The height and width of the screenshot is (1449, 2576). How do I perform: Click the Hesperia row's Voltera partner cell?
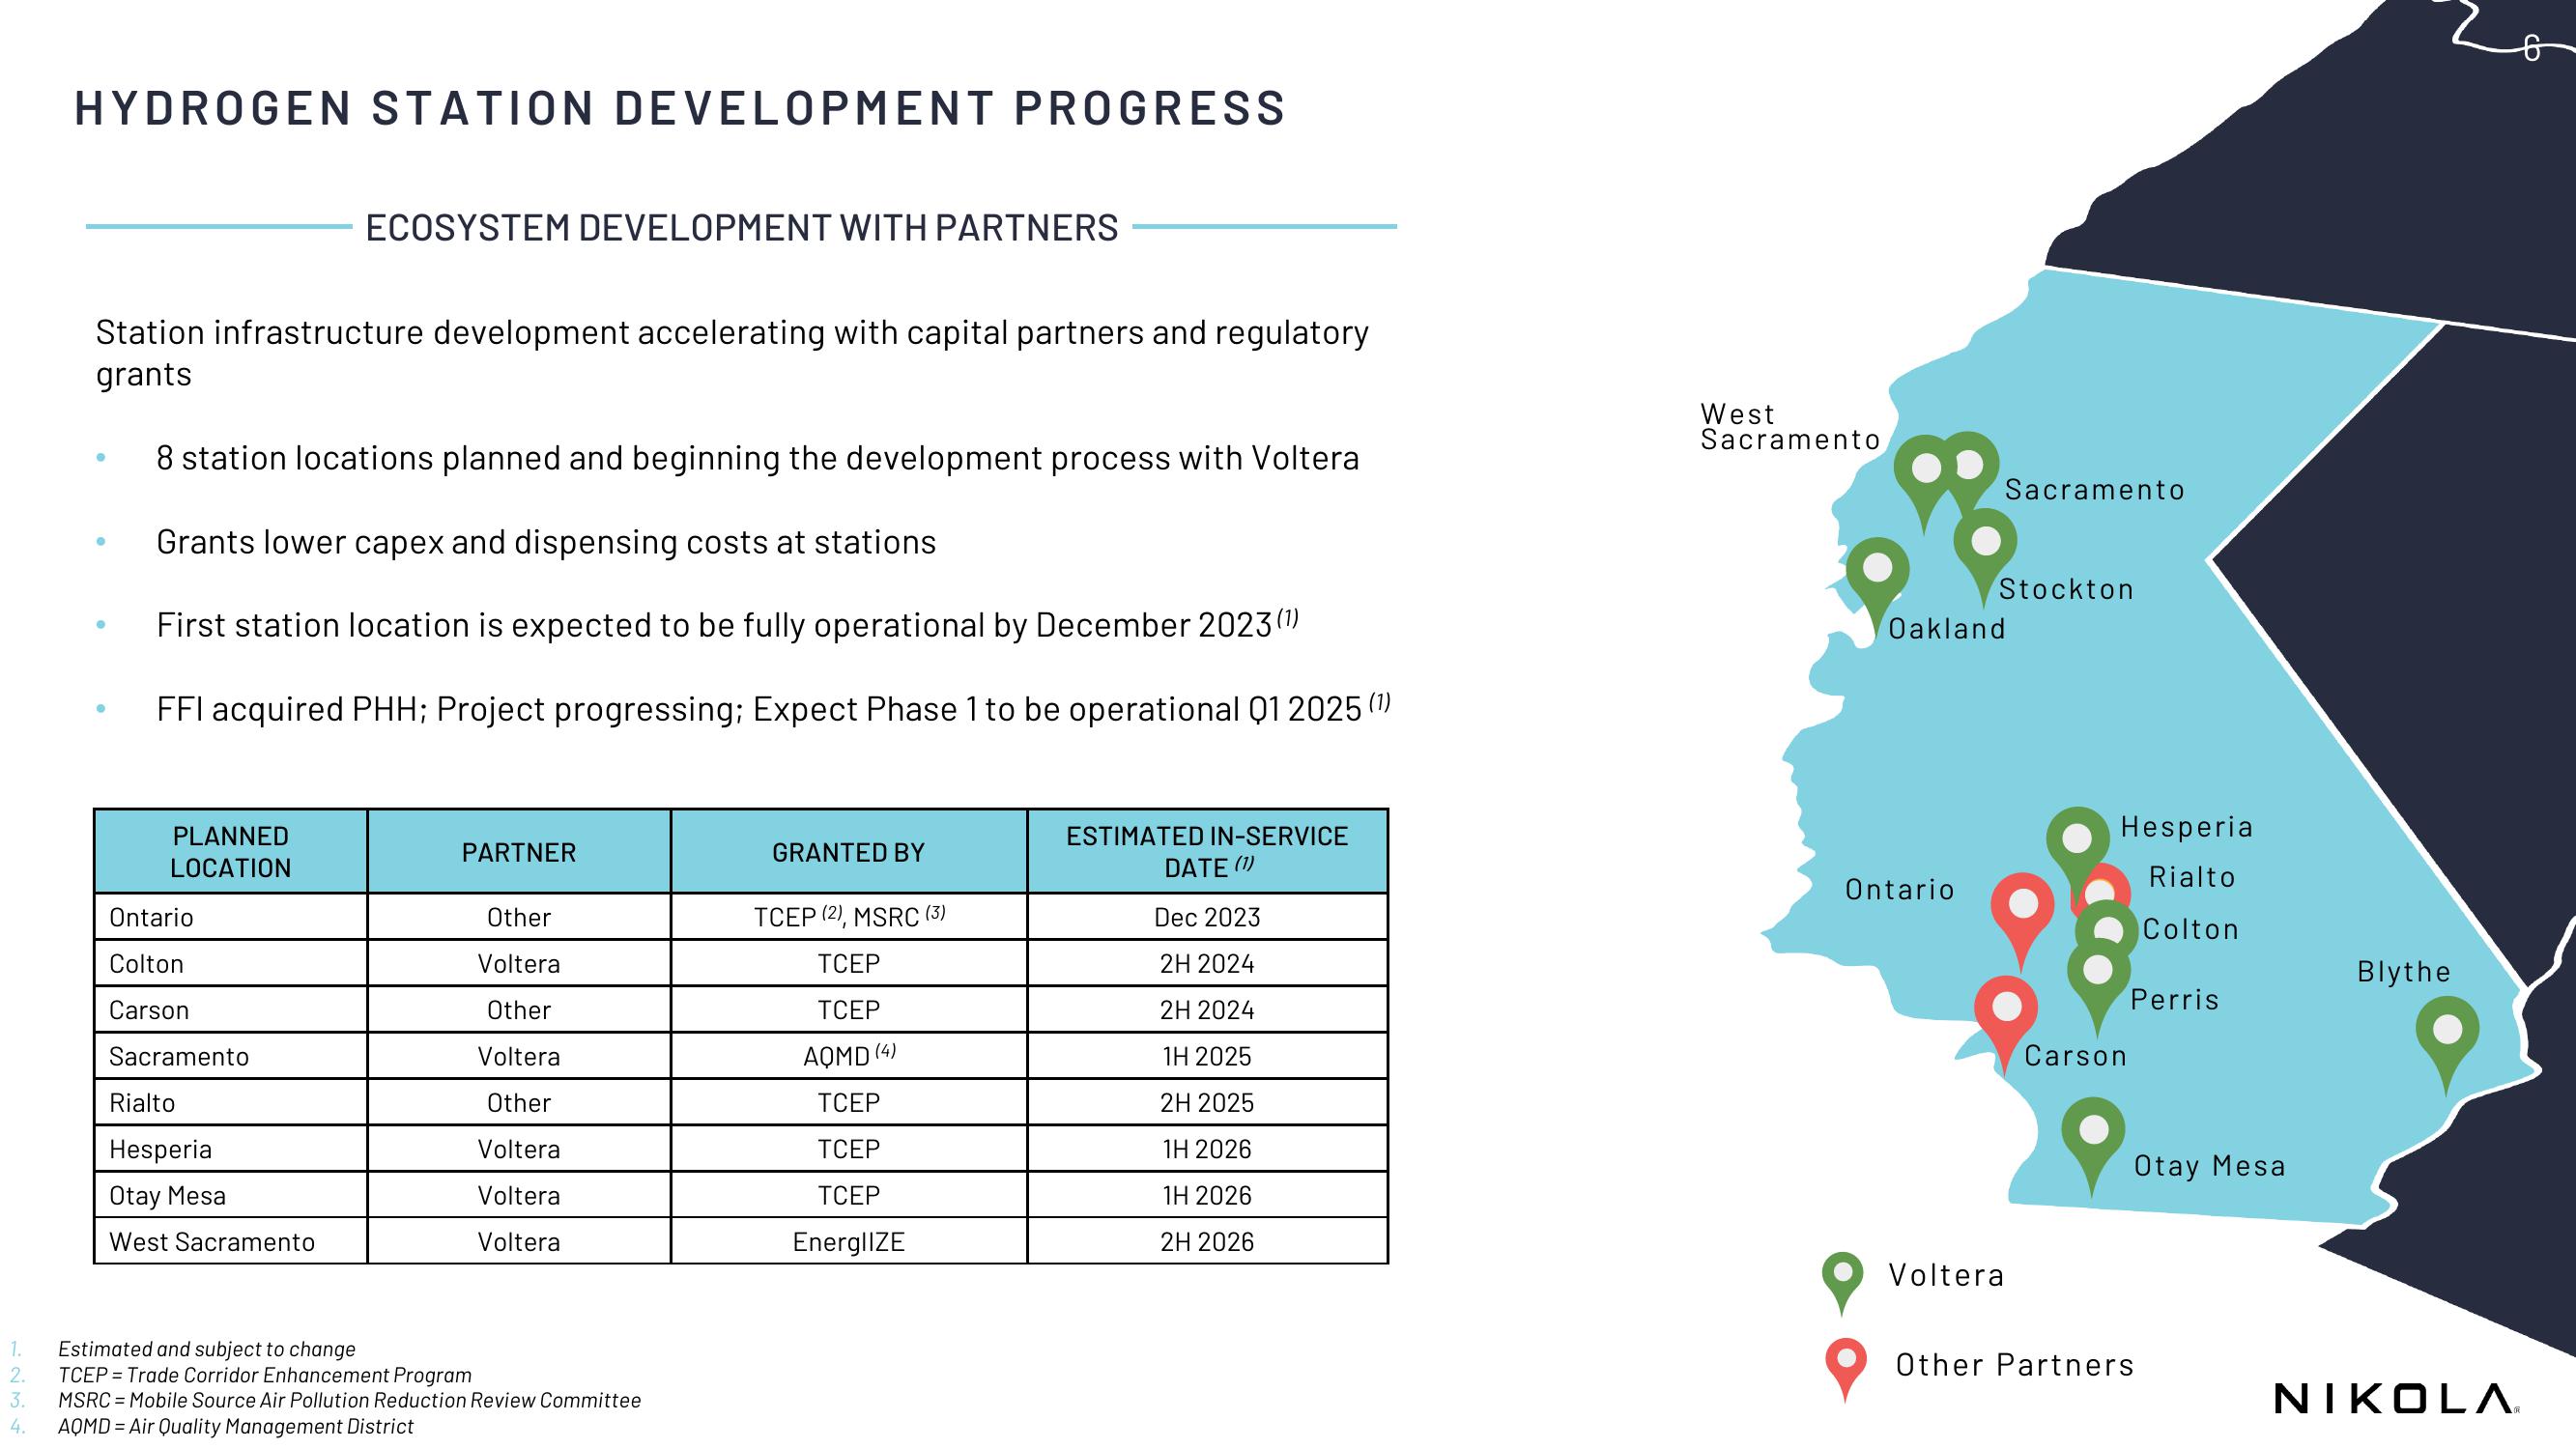pyautogui.click(x=519, y=1149)
